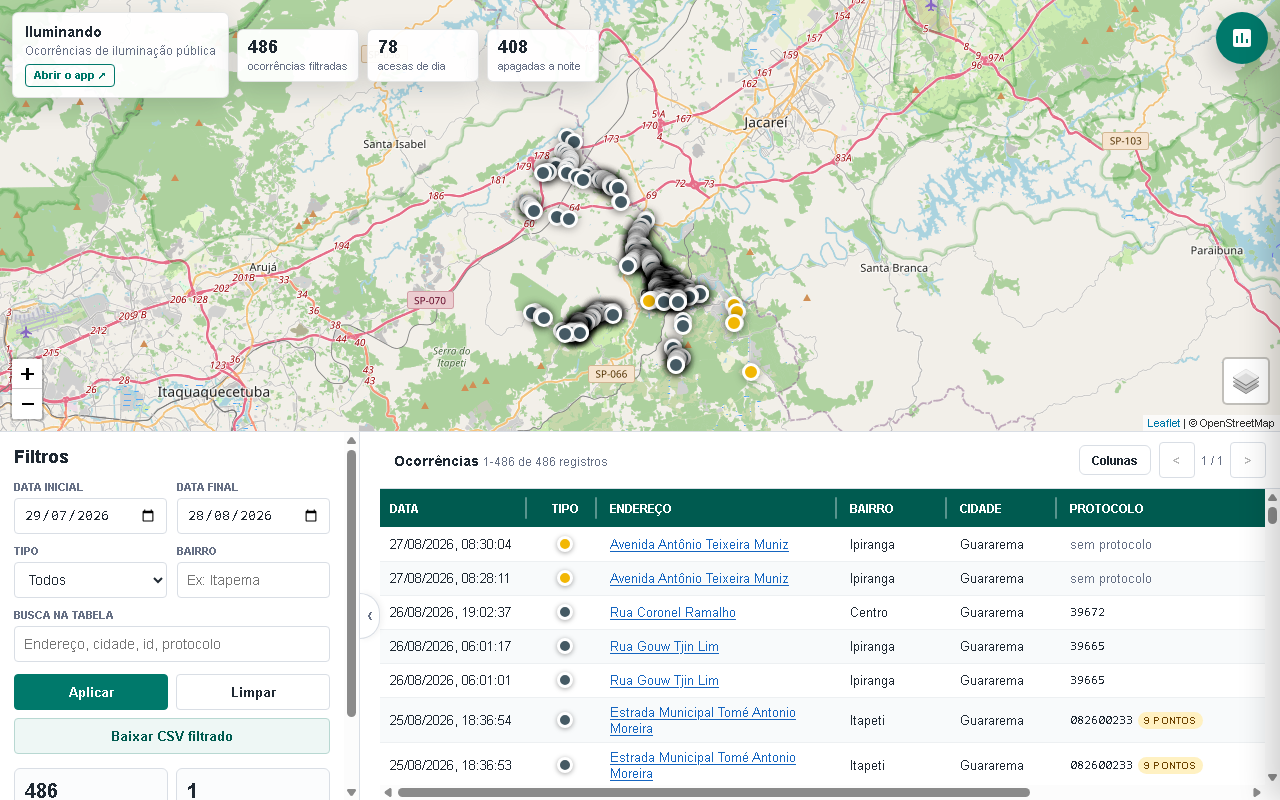Click protocol 39672 in the table
Viewport: 1280px width, 800px height.
tap(1087, 612)
